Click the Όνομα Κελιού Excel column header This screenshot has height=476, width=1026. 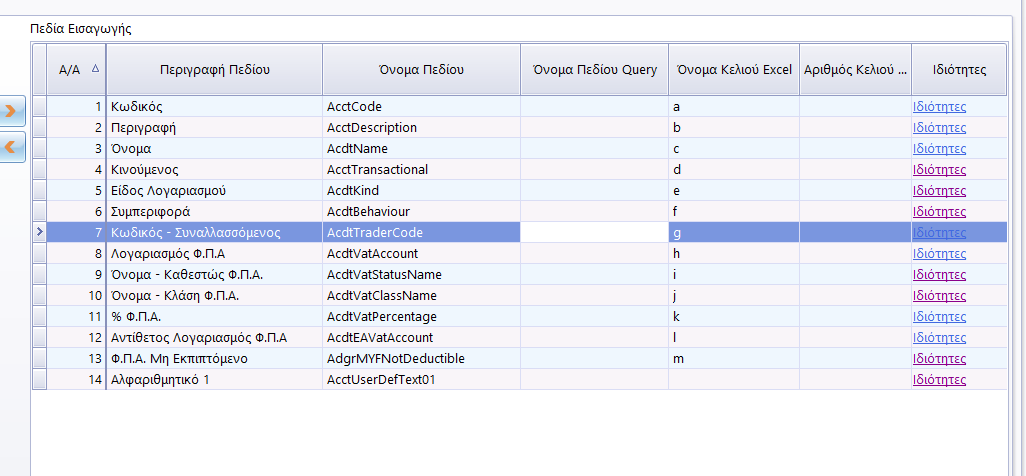click(734, 70)
